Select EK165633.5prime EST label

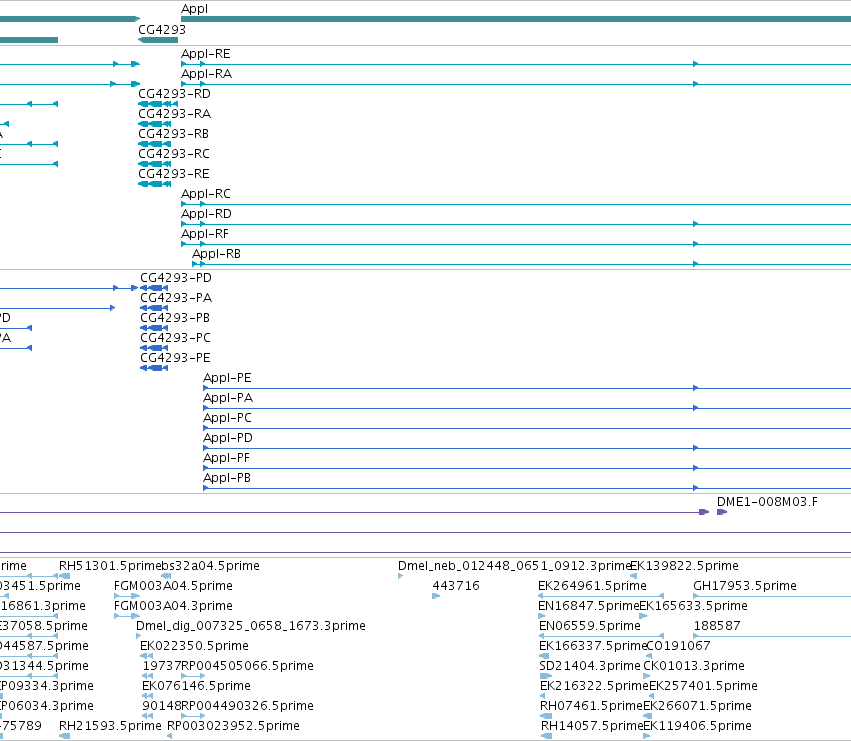pyautogui.click(x=694, y=606)
